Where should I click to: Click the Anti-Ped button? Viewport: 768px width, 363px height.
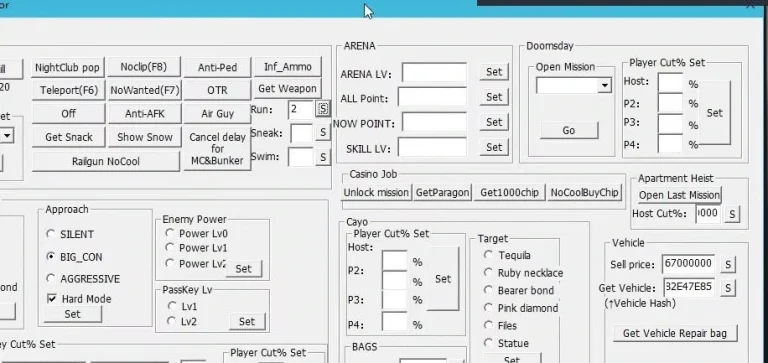pos(217,68)
